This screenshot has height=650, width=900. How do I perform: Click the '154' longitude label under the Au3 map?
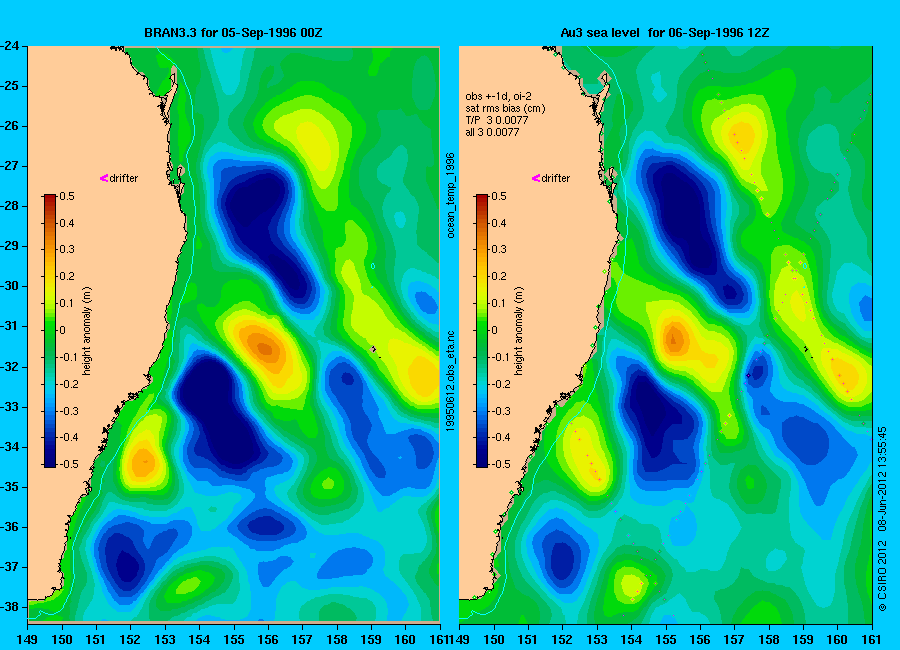[631, 640]
